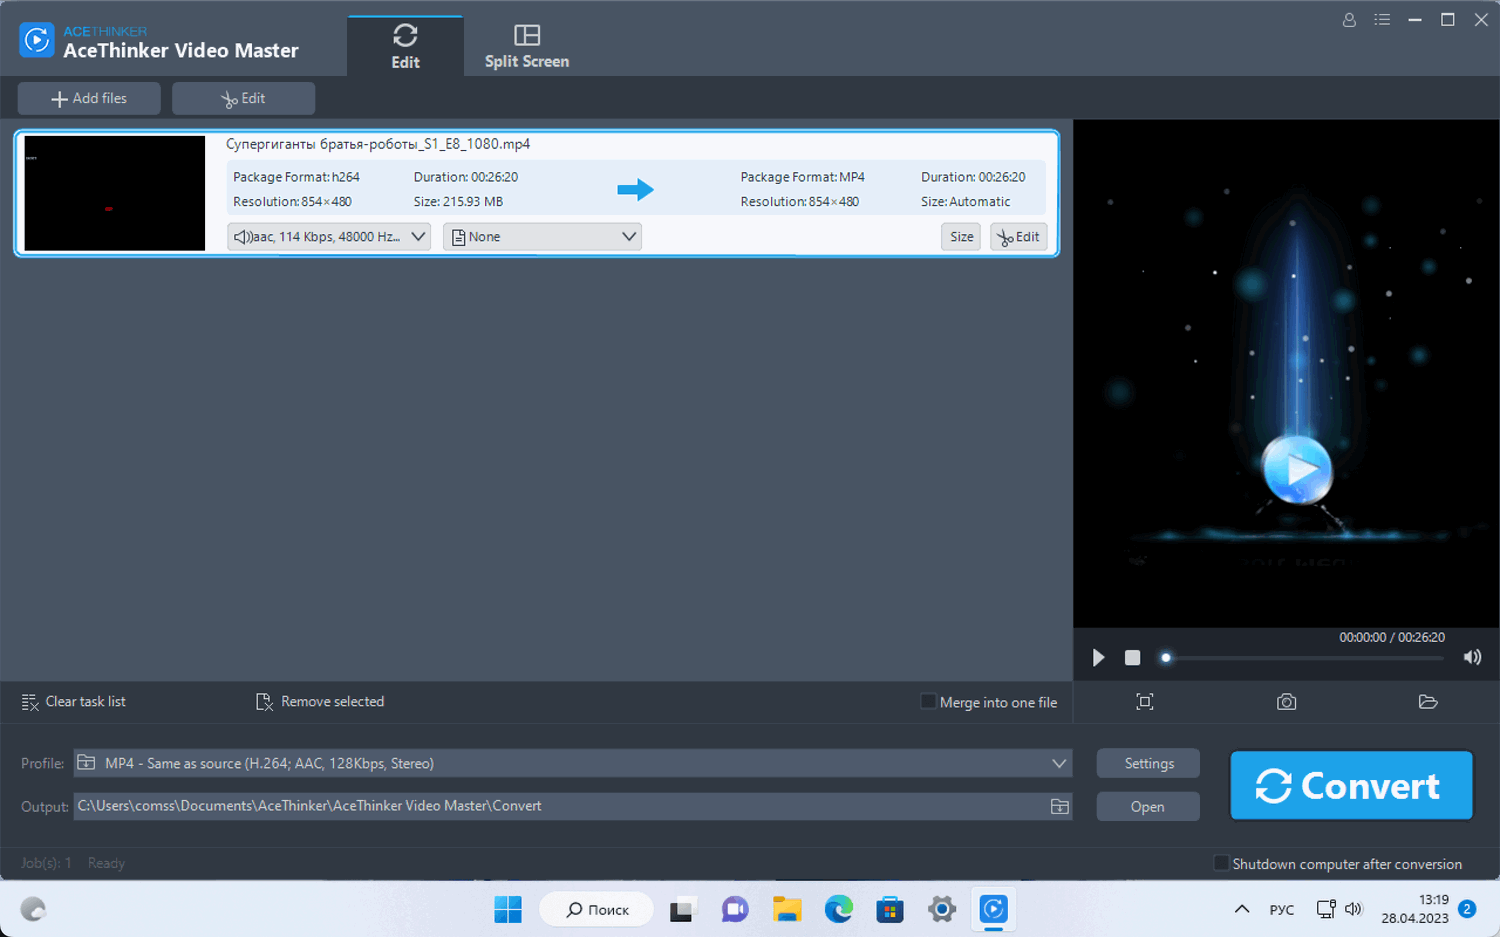
Task: Click Clear task list
Action: point(74,702)
